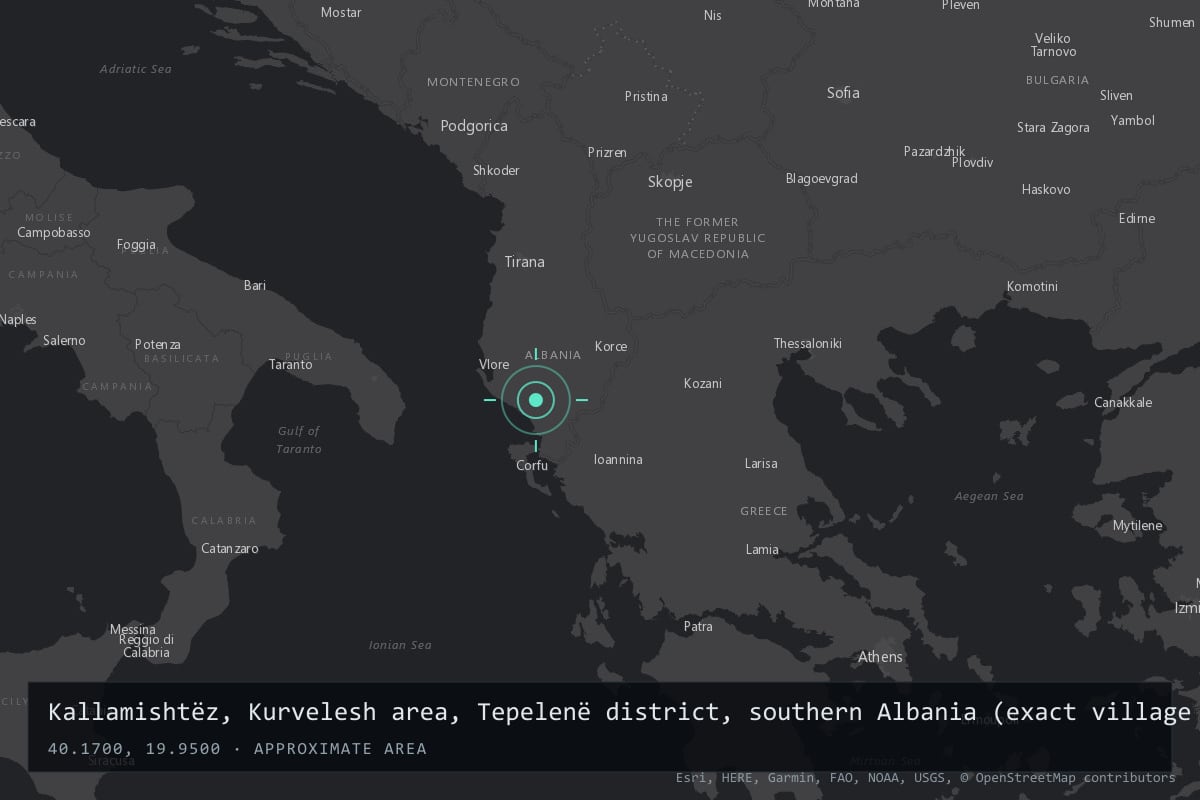Click the Corfu label
This screenshot has width=1200, height=800.
coord(532,466)
